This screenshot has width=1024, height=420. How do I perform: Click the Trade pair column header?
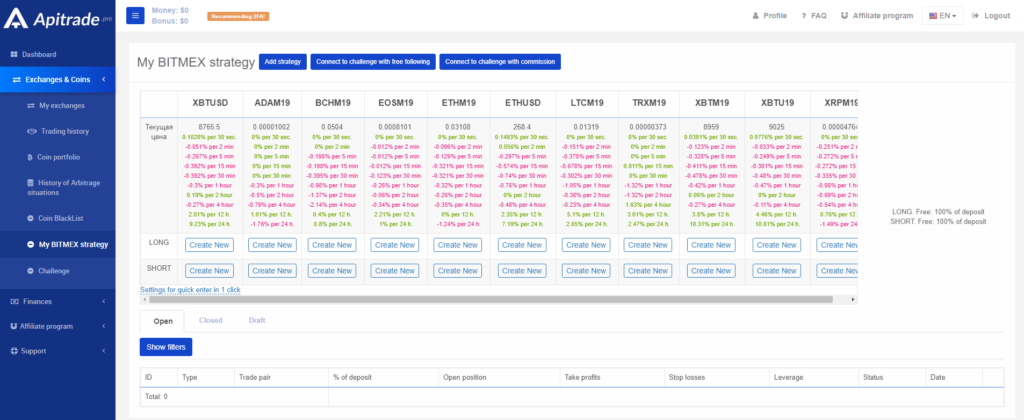click(x=281, y=378)
